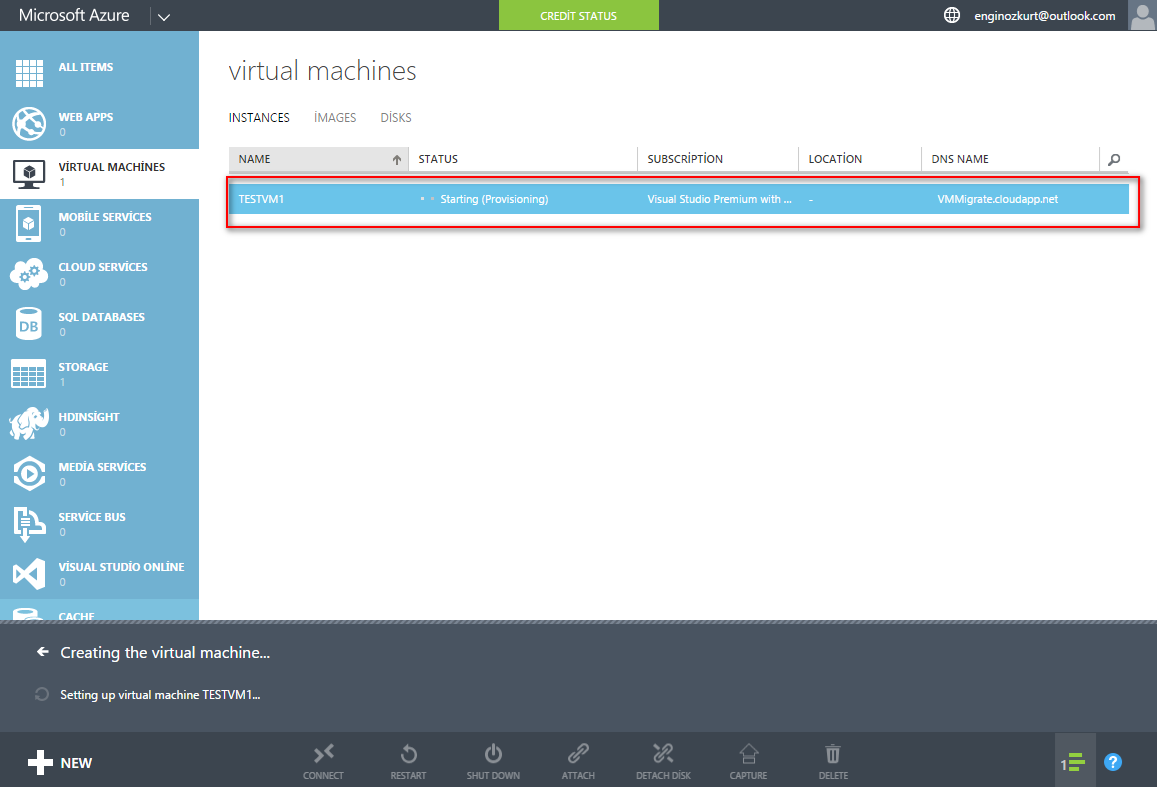Open Cloud Services gear-cloud icon

(29, 274)
